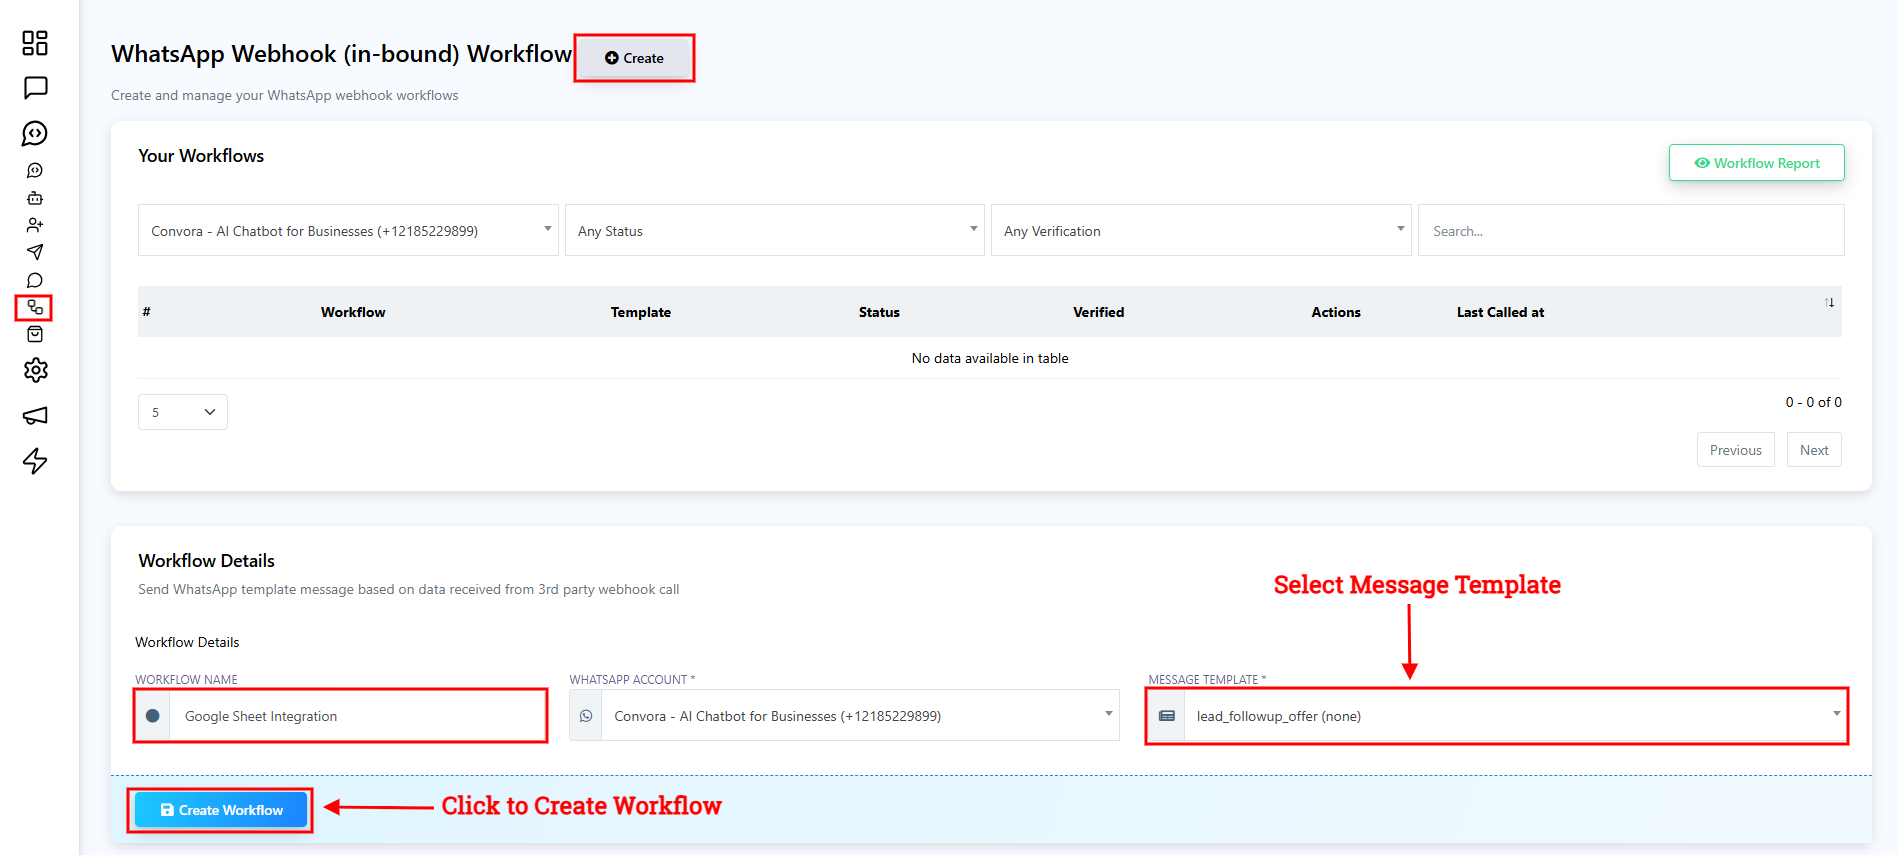
Task: Expand the WhatsApp Account dropdown in Workflow Details
Action: 860,716
